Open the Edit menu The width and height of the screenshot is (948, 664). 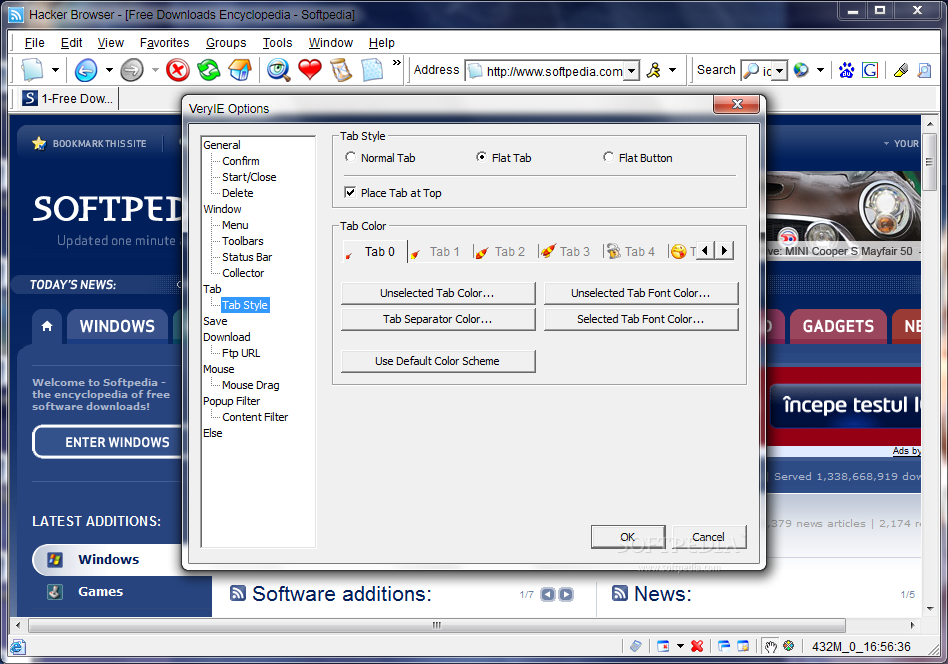71,43
